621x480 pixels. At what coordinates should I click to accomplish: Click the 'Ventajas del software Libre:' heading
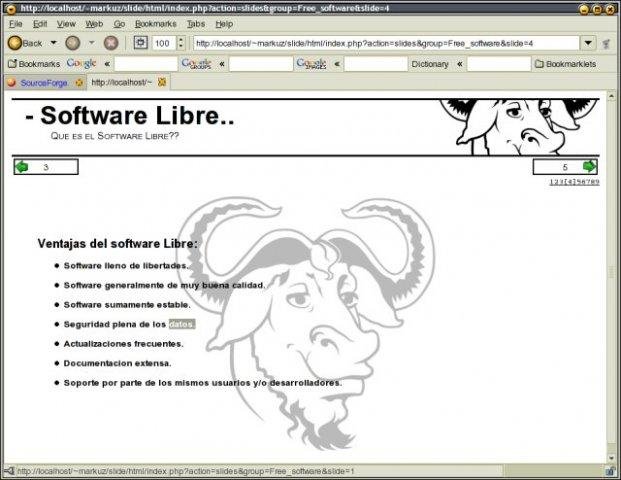point(117,244)
